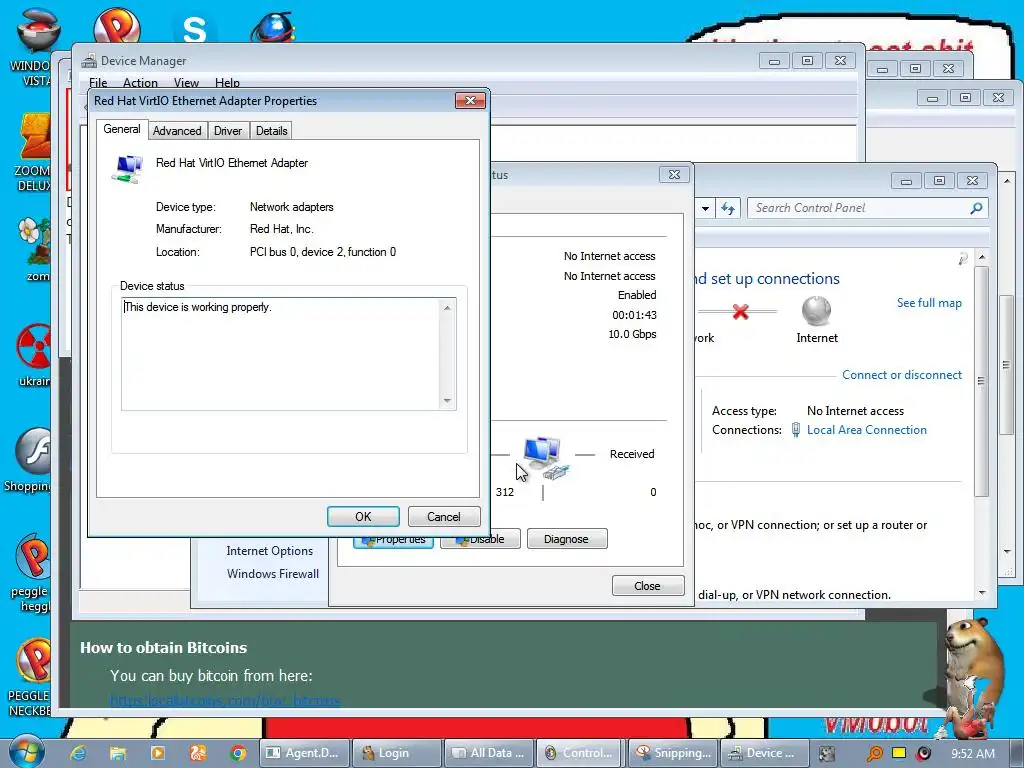Expand the Control Panel address bar dropdown
This screenshot has width=1024, height=768.
click(705, 209)
